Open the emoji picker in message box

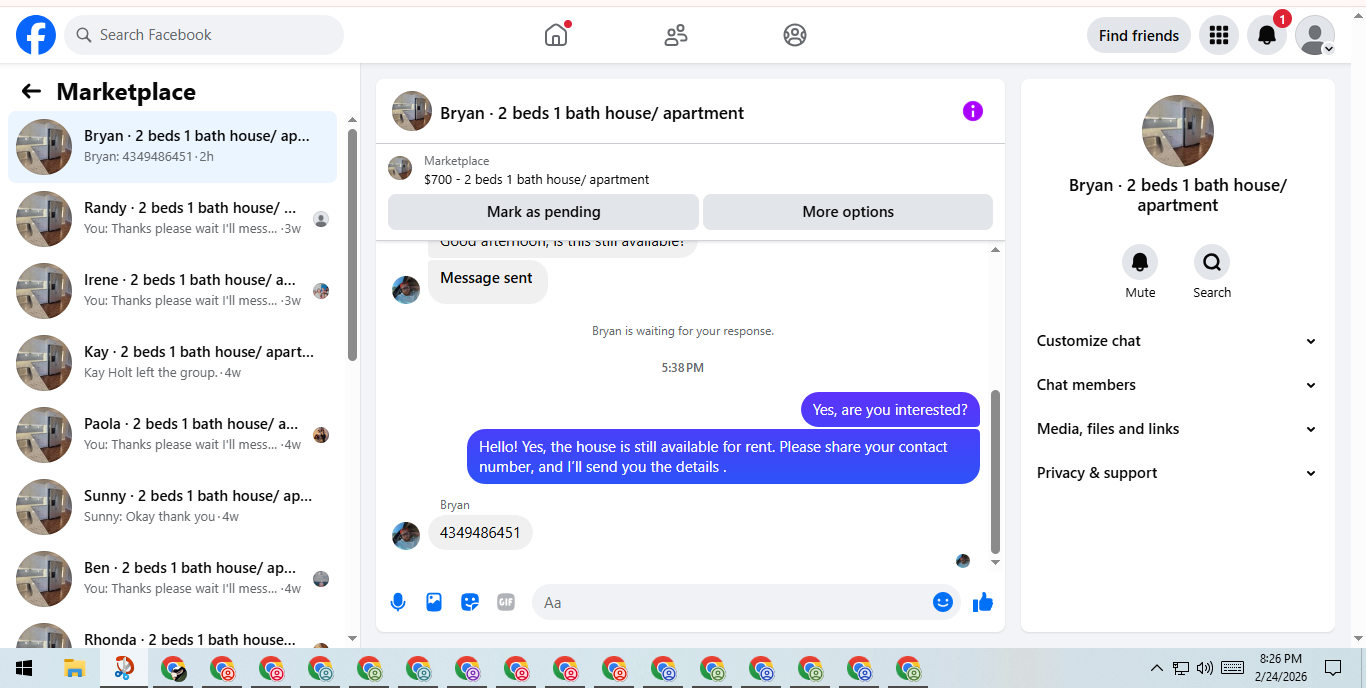942,602
